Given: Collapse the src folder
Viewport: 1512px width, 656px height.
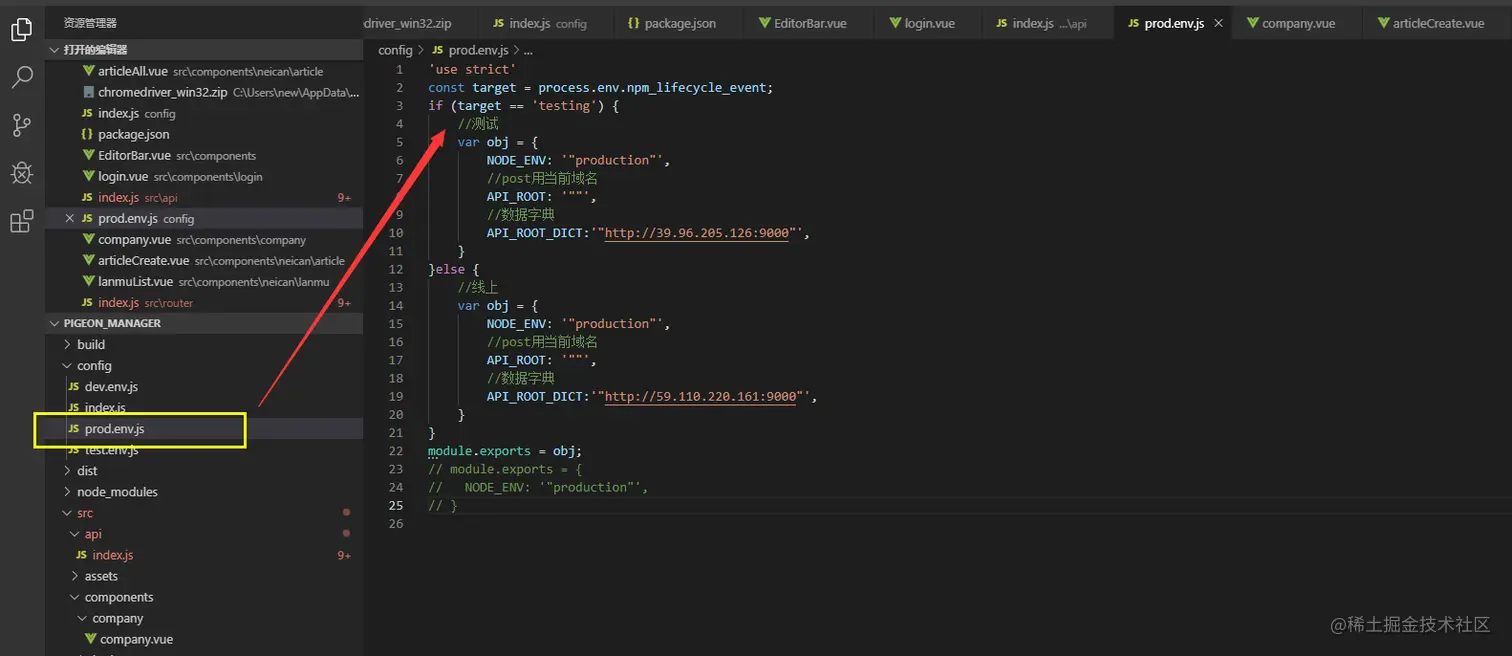Looking at the screenshot, I should click(85, 512).
